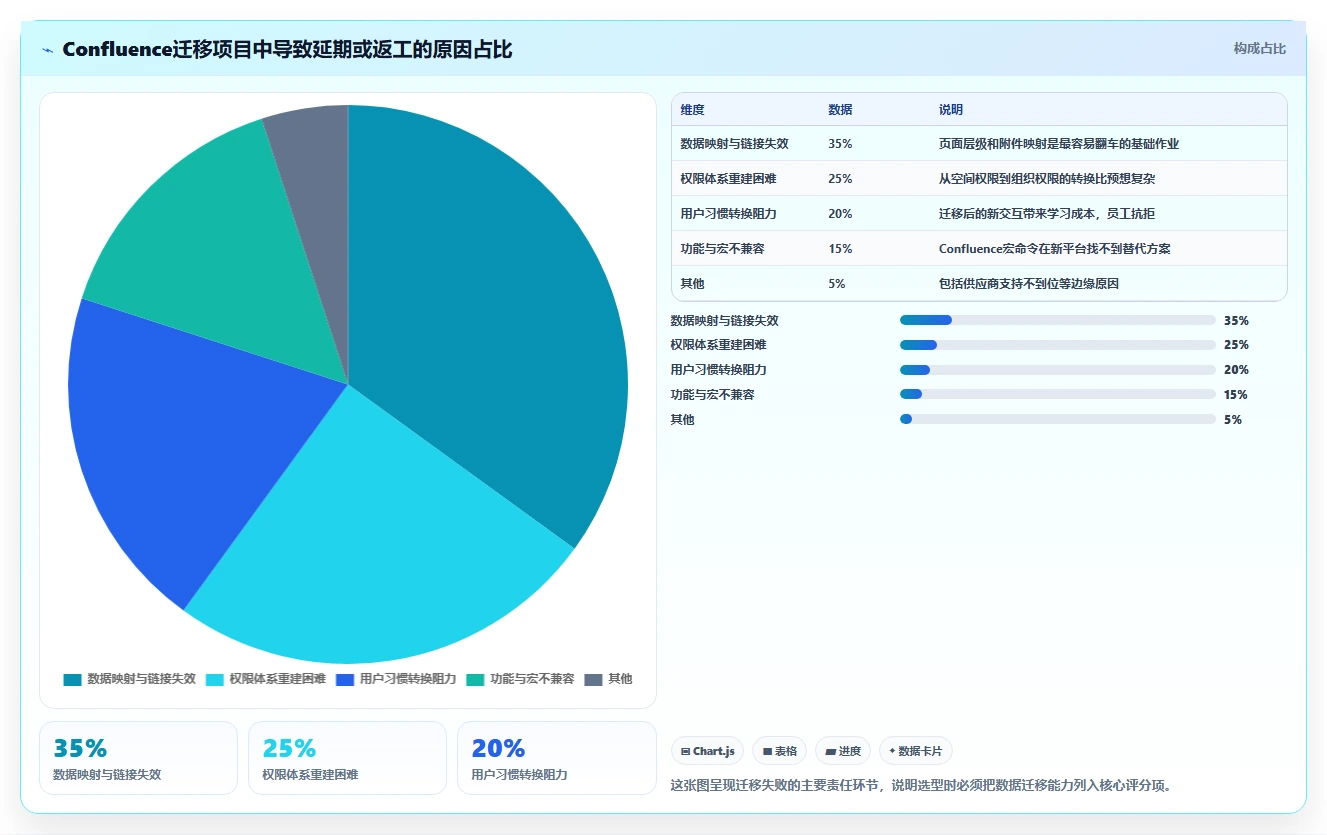The width and height of the screenshot is (1327, 835).
Task: Click legend label 用户习惯转换阻力 under the pie
Action: pos(408,679)
